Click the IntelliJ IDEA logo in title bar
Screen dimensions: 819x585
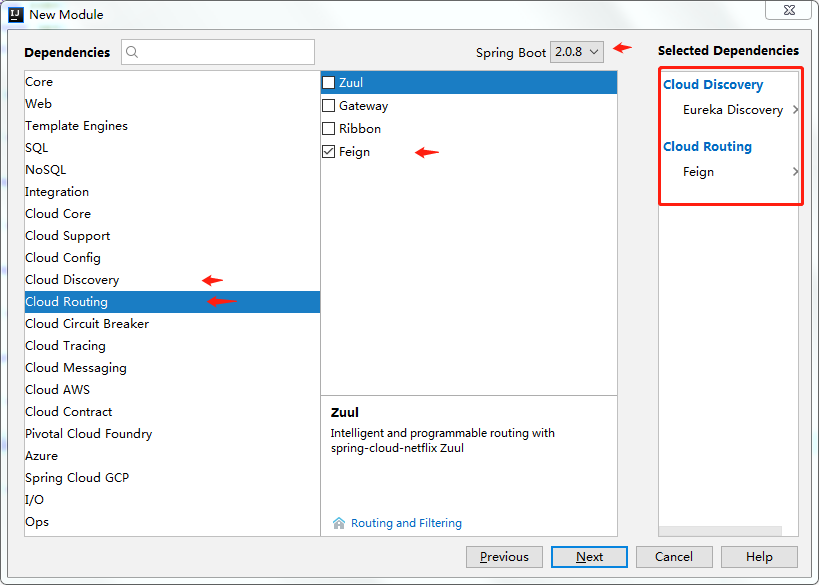(x=16, y=14)
